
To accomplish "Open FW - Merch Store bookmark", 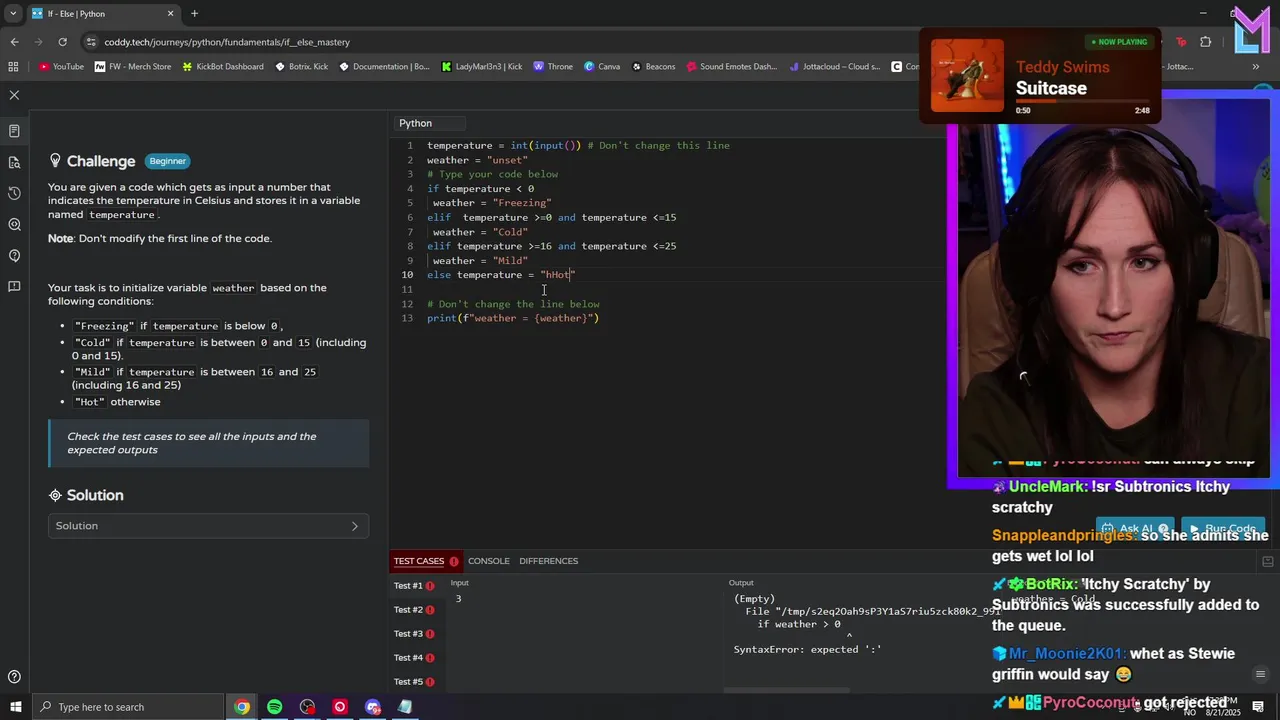I will pos(133,67).
